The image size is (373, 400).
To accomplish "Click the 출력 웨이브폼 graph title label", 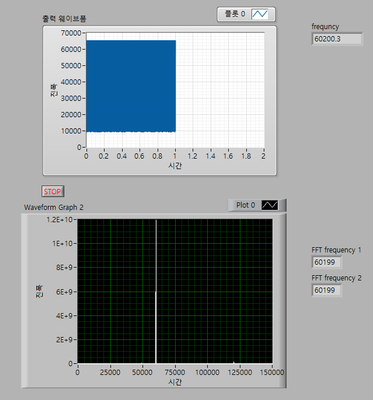I will point(65,19).
